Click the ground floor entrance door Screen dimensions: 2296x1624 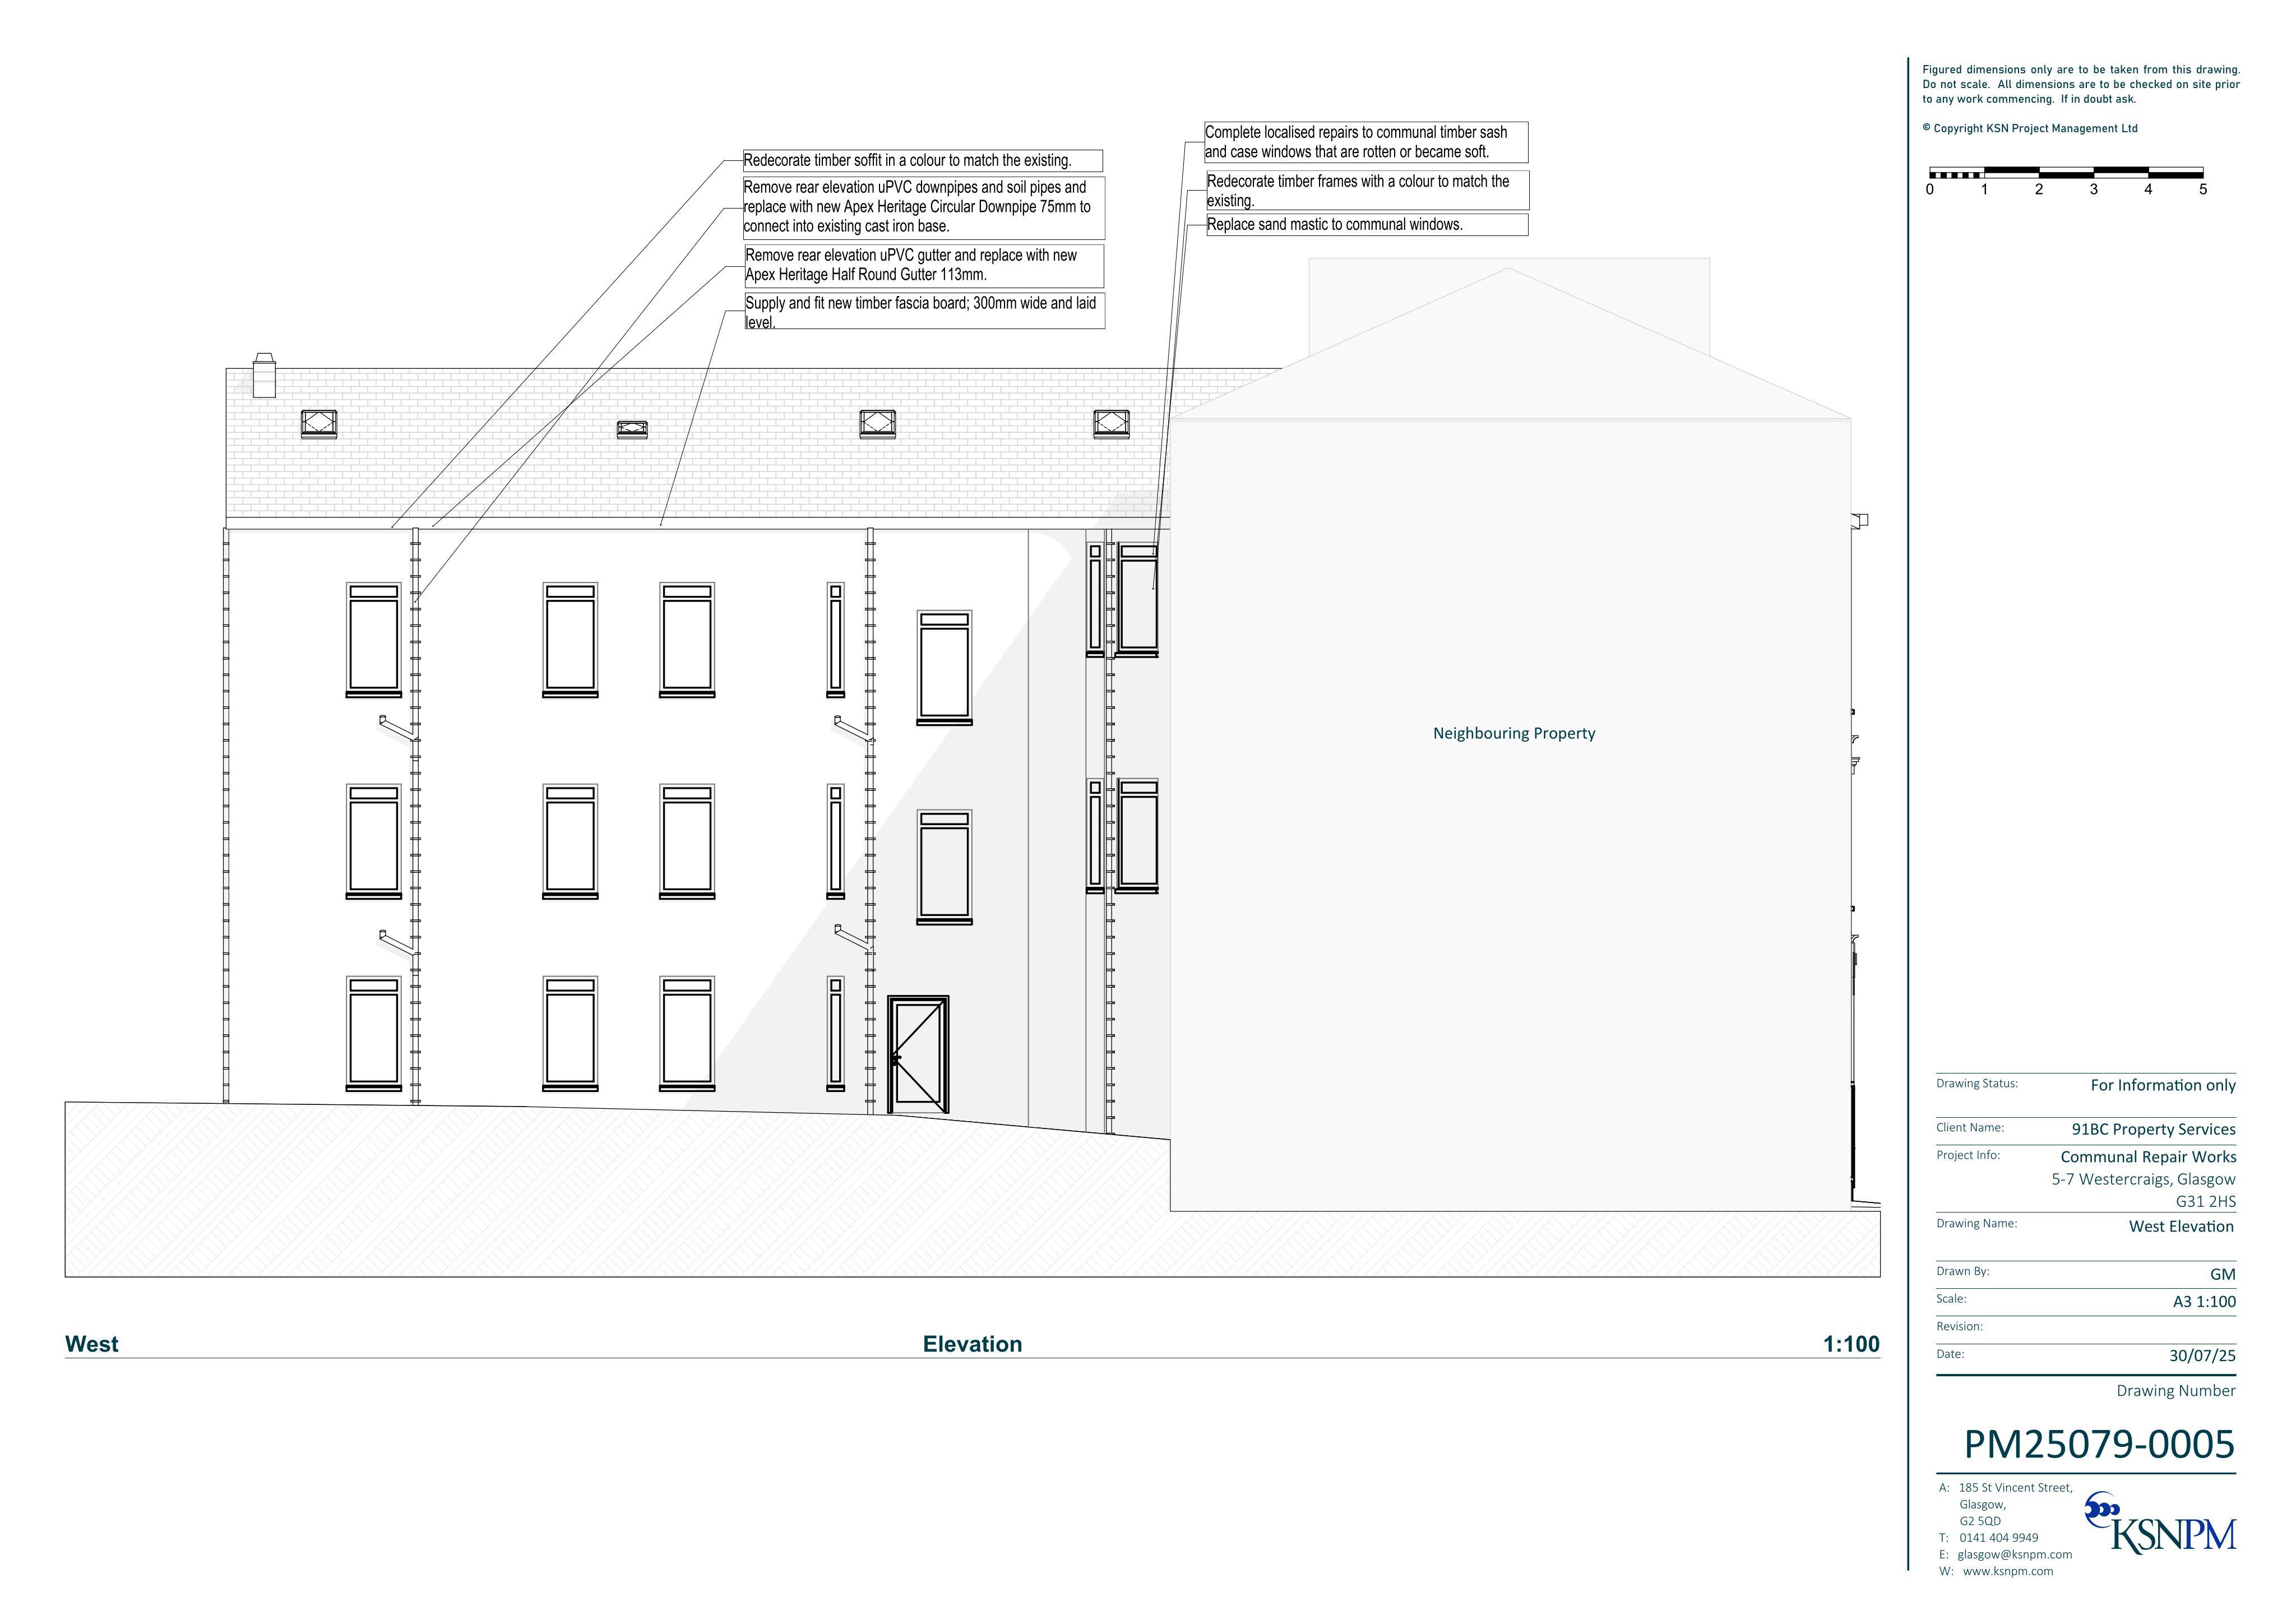coord(918,1054)
